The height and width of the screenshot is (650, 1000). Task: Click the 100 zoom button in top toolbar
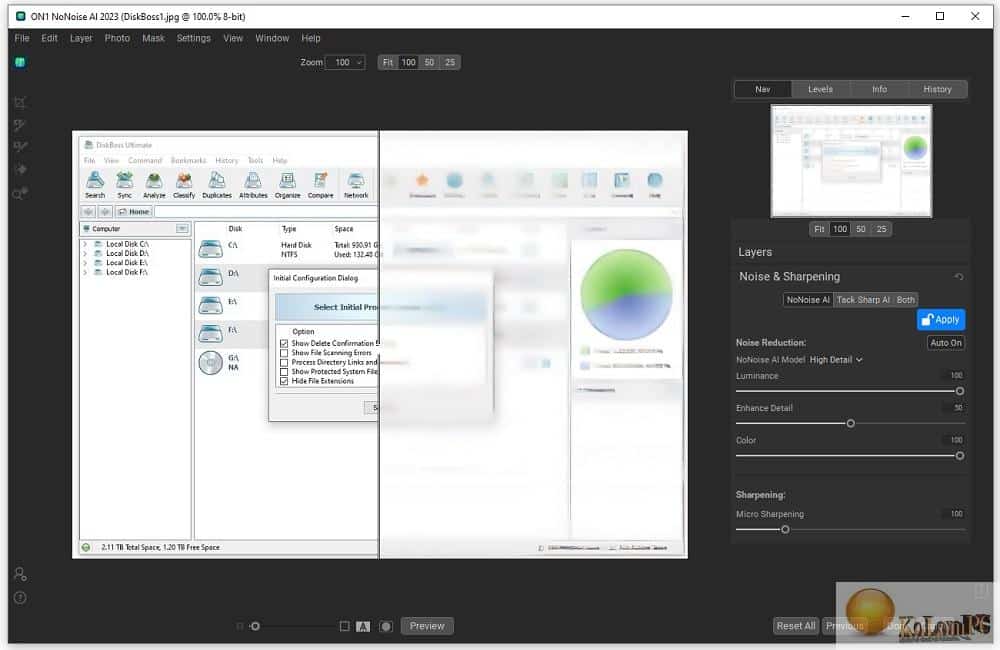[x=409, y=63]
